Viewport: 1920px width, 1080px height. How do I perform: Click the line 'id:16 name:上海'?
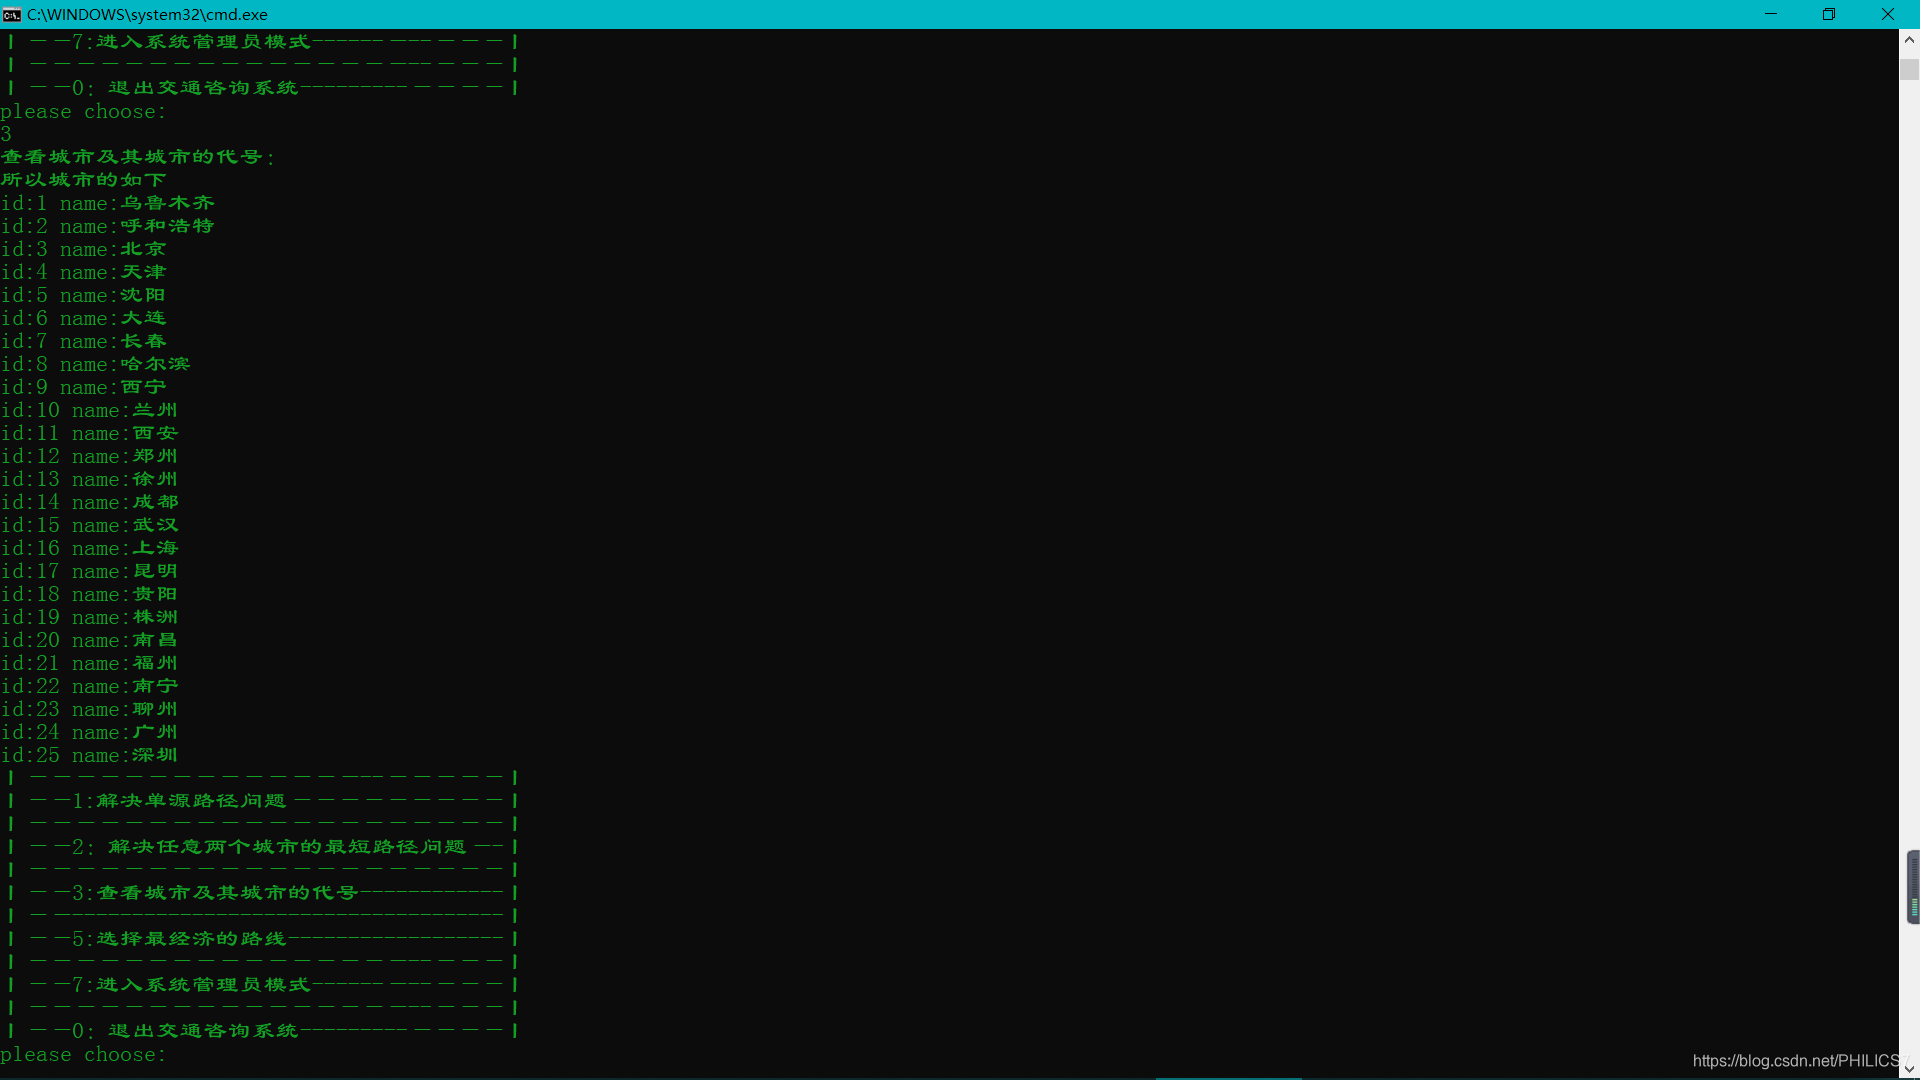pos(89,549)
